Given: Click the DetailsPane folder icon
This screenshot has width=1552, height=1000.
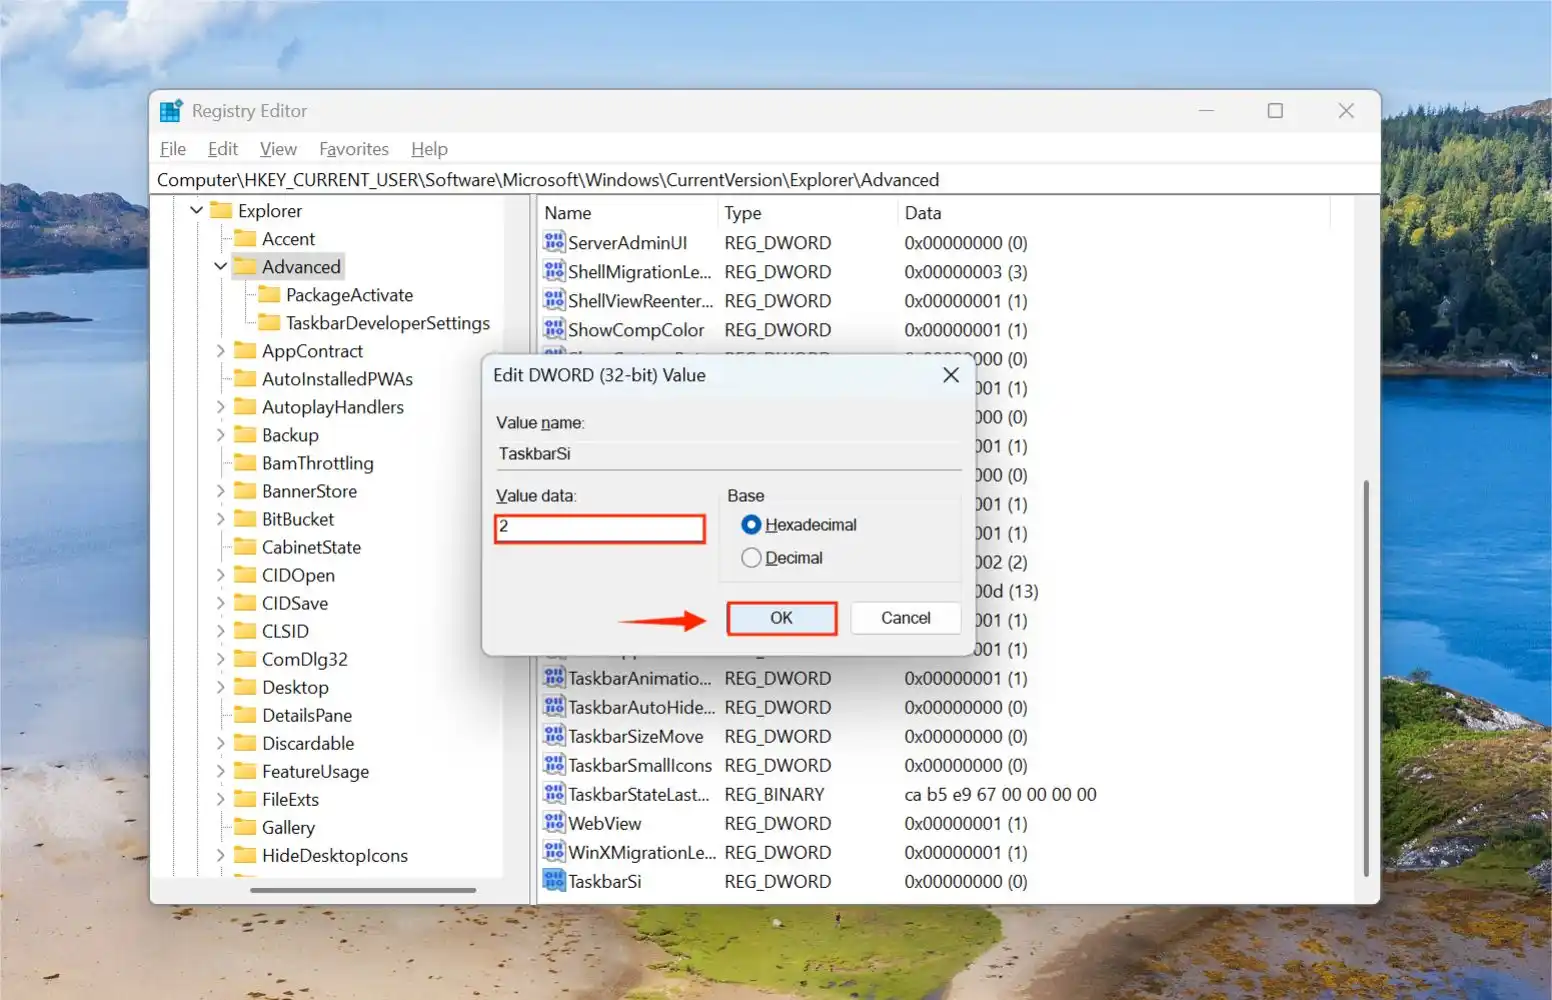Looking at the screenshot, I should click(x=245, y=714).
